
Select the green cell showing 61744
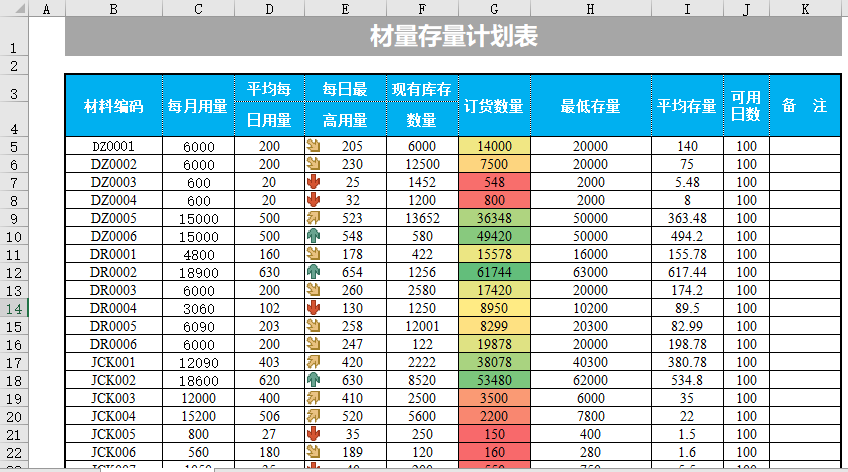coord(494,272)
